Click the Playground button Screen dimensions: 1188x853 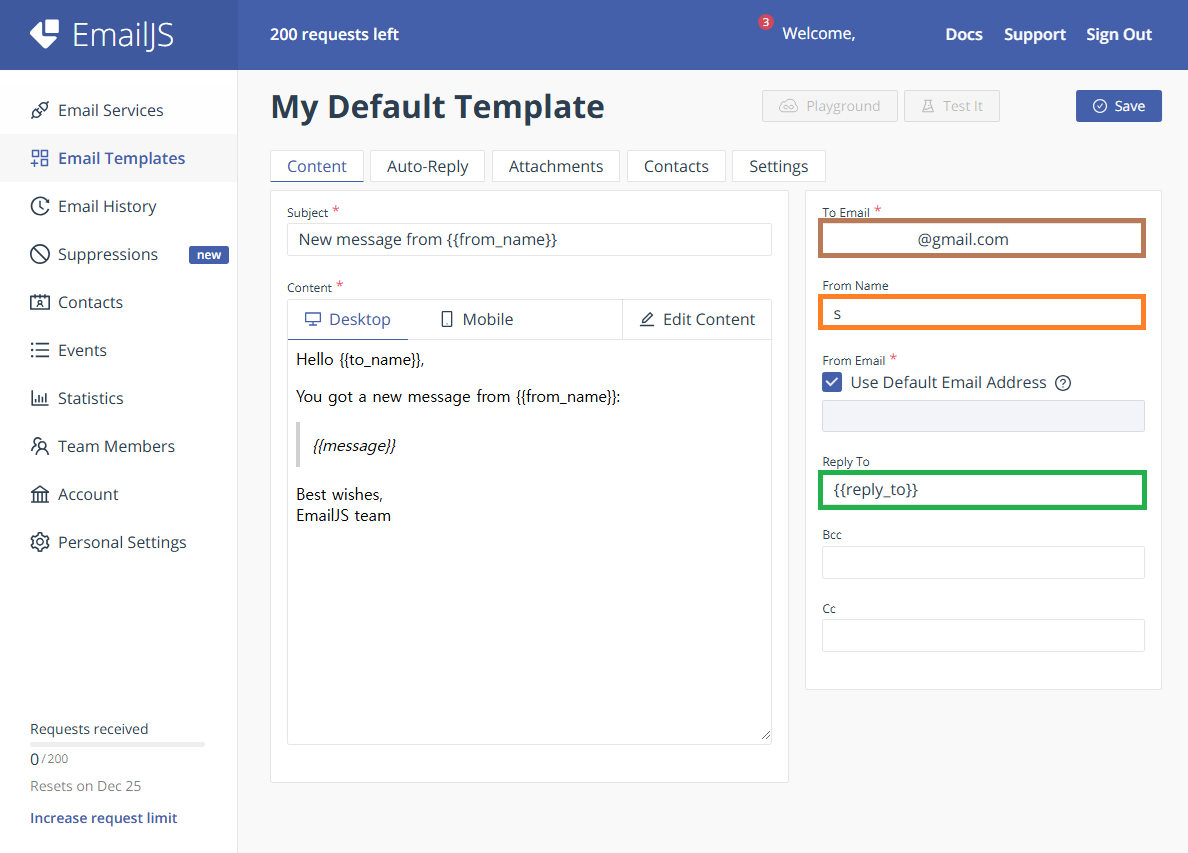(x=830, y=106)
